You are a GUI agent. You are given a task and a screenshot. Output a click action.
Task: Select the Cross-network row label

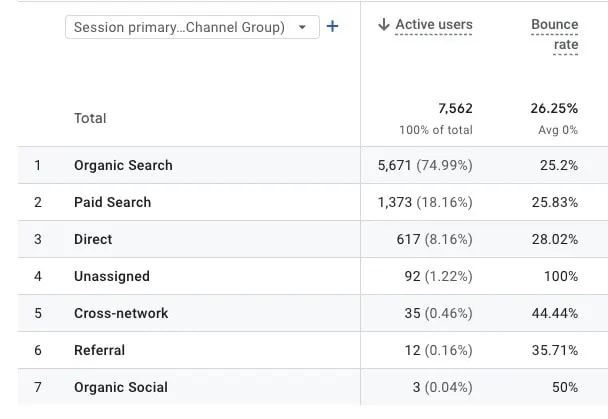121,313
